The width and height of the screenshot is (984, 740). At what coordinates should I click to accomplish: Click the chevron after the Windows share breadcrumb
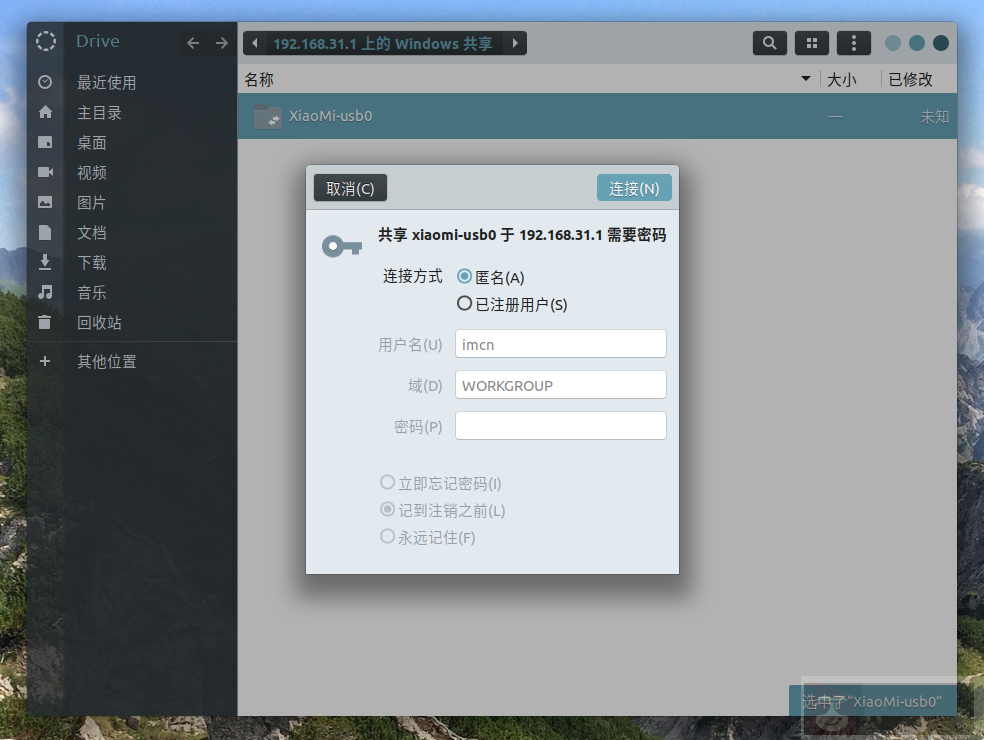[515, 42]
